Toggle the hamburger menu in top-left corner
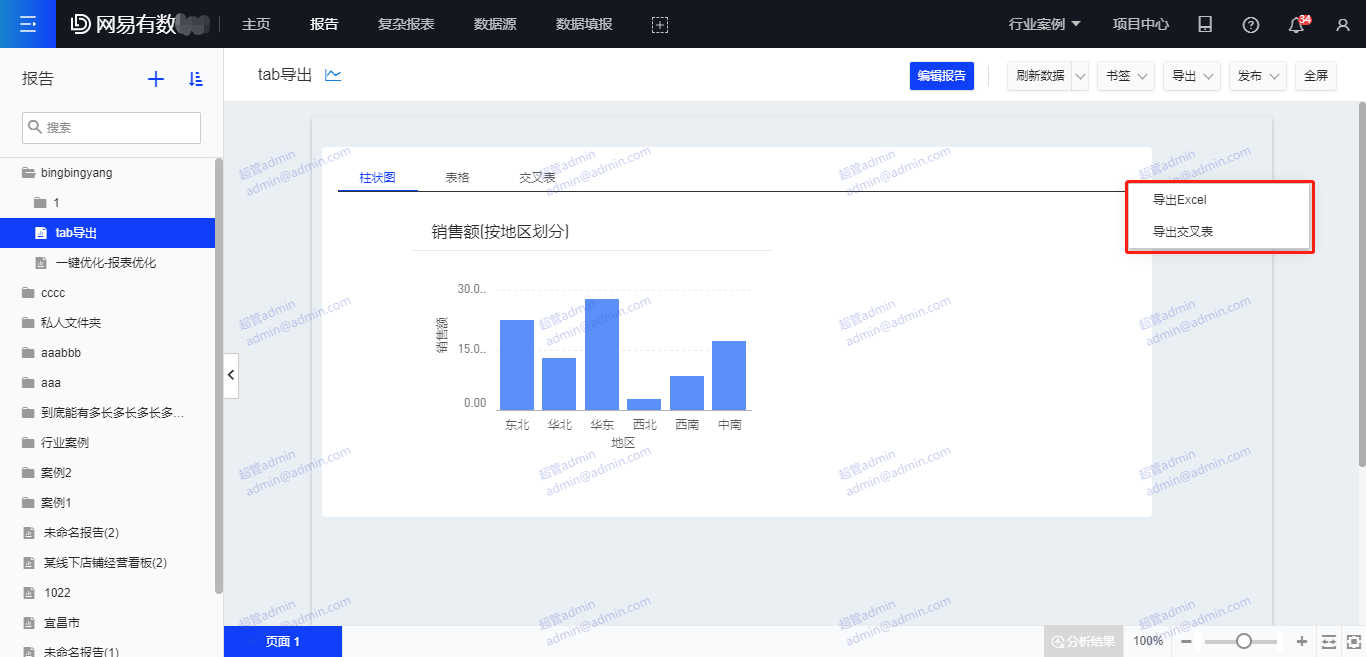Screen dimensions: 1366x657 [28, 24]
